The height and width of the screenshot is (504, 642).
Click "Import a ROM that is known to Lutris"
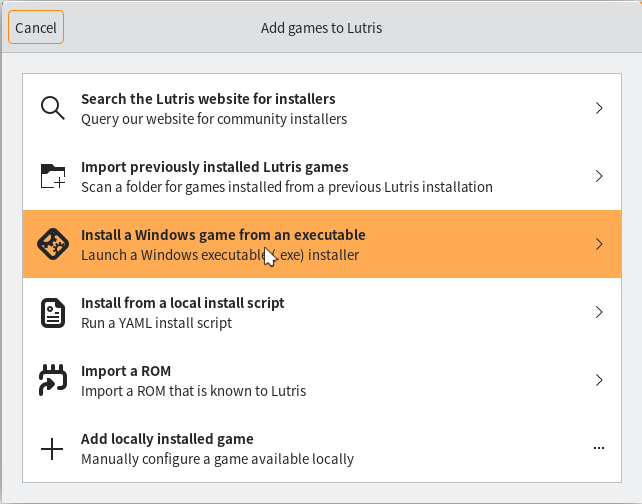[x=193, y=391]
